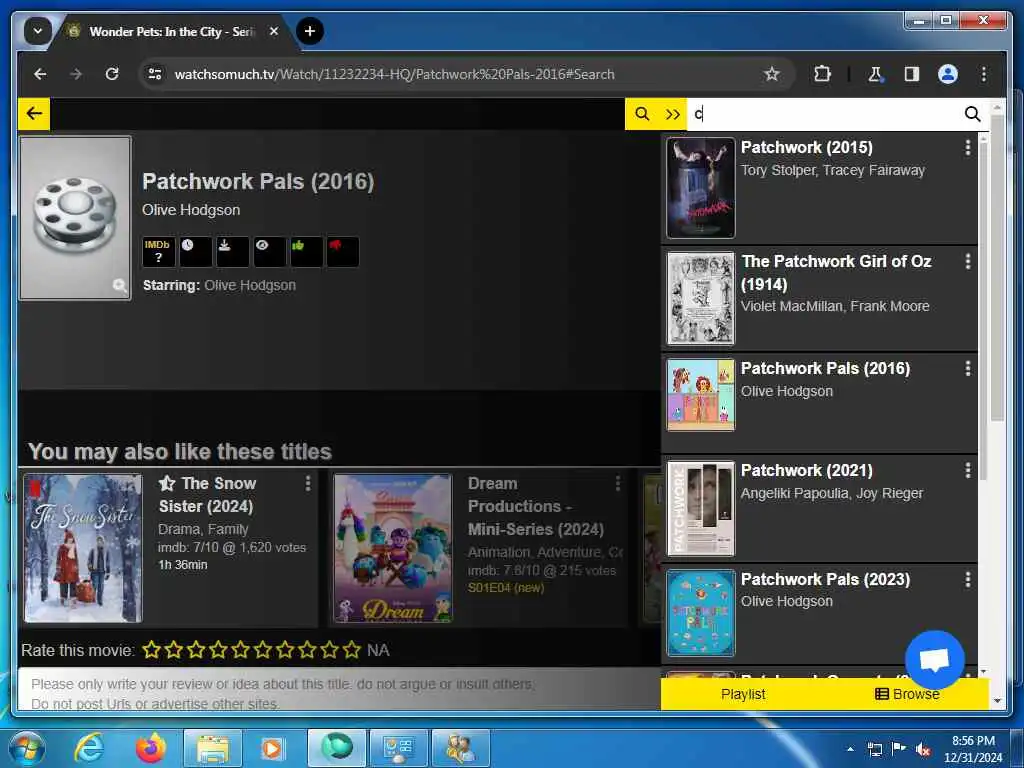This screenshot has width=1024, height=768.
Task: Submit the search with the right-hand magnifier
Action: (972, 114)
